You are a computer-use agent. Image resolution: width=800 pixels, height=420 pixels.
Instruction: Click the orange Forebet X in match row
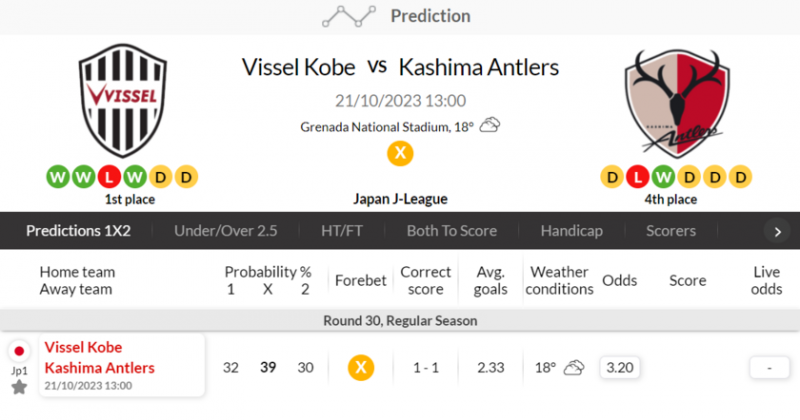click(361, 367)
